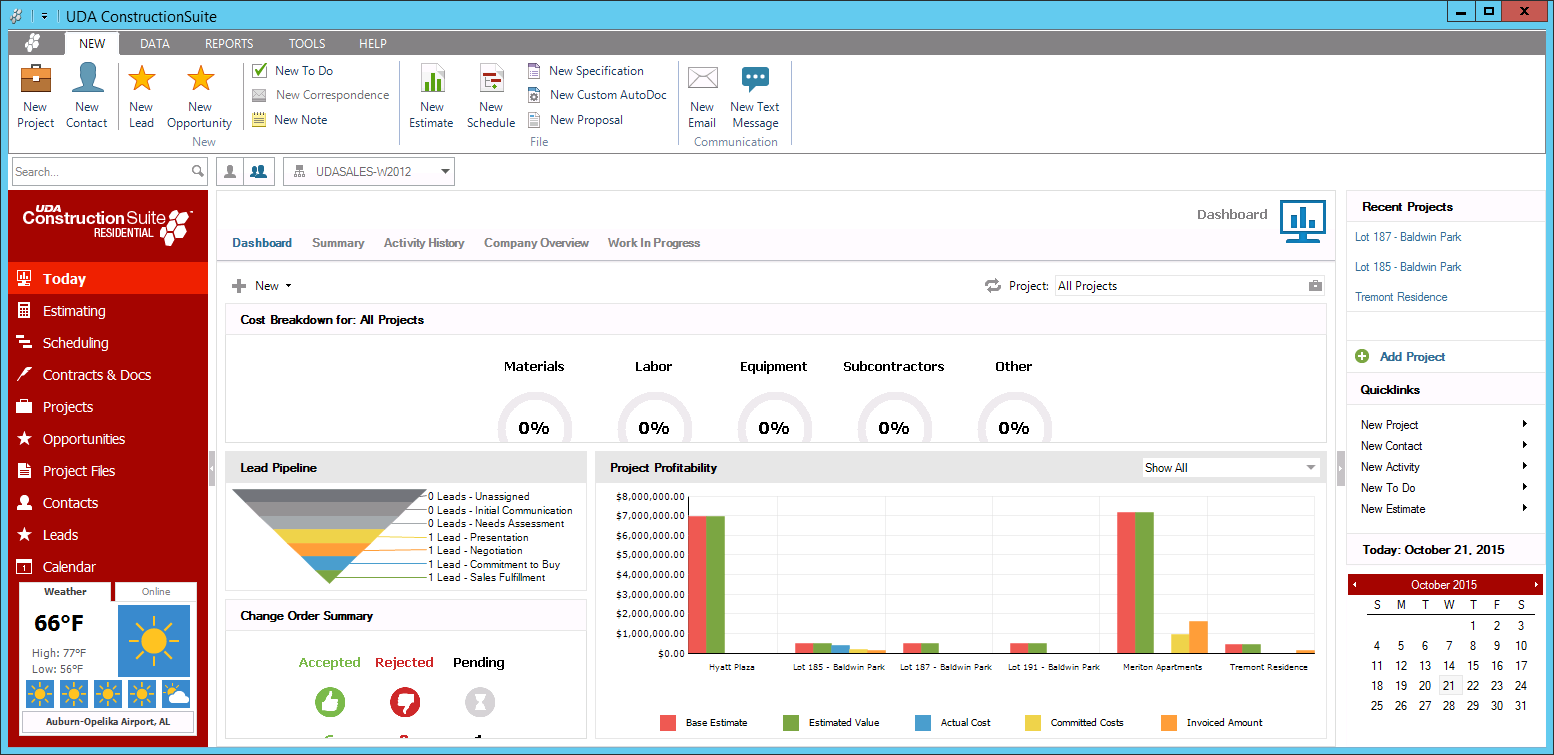Screen dimensions: 1554x755
Task: Open Projects in sidebar
Action: tap(108, 407)
